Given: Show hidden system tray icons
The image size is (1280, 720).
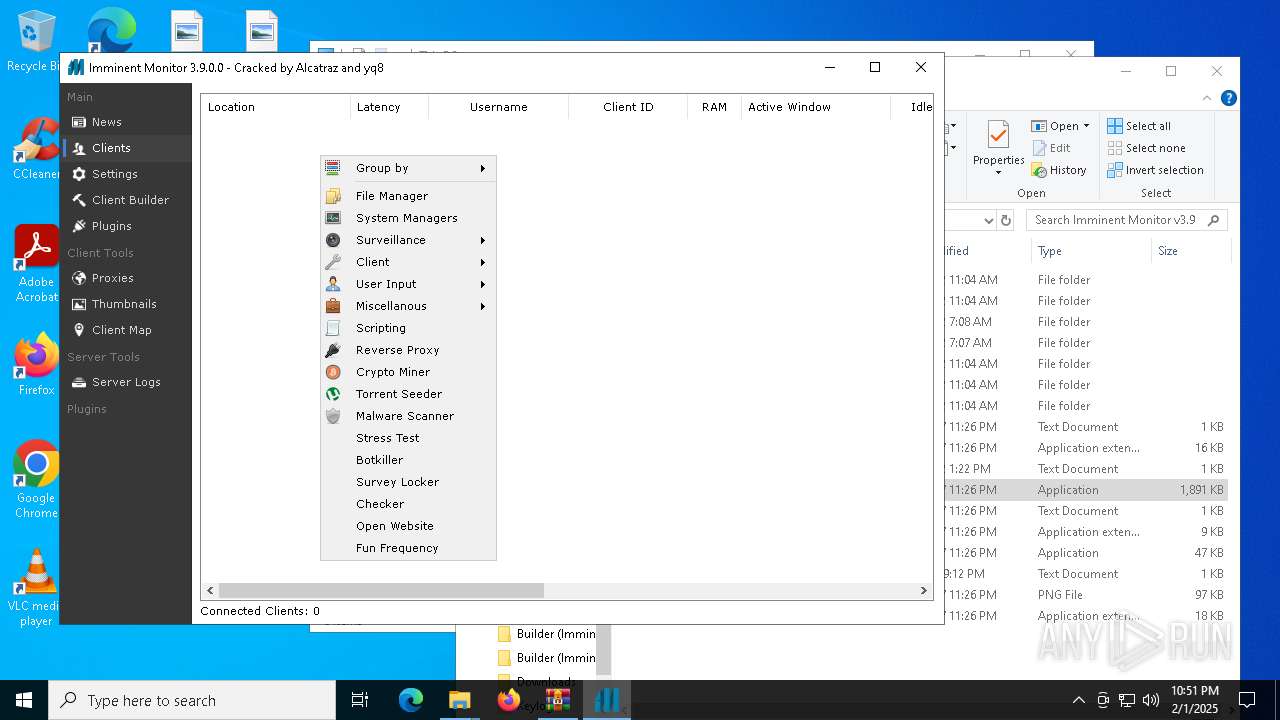Looking at the screenshot, I should point(1078,700).
